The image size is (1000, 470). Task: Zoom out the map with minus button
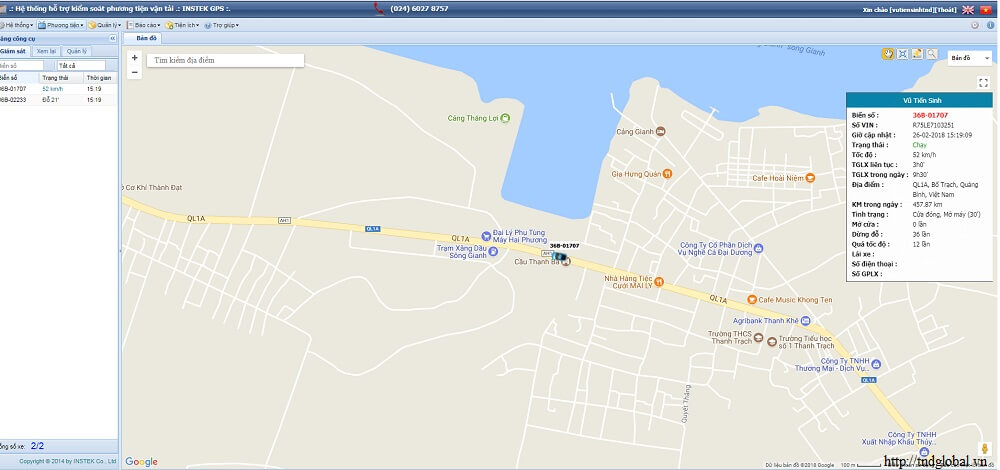(135, 72)
